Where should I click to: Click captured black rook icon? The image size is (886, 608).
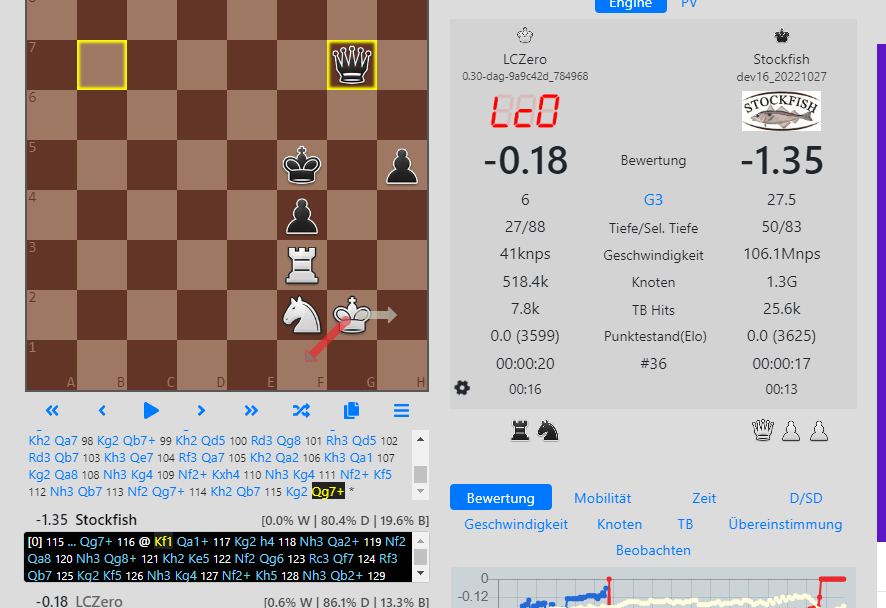click(520, 431)
